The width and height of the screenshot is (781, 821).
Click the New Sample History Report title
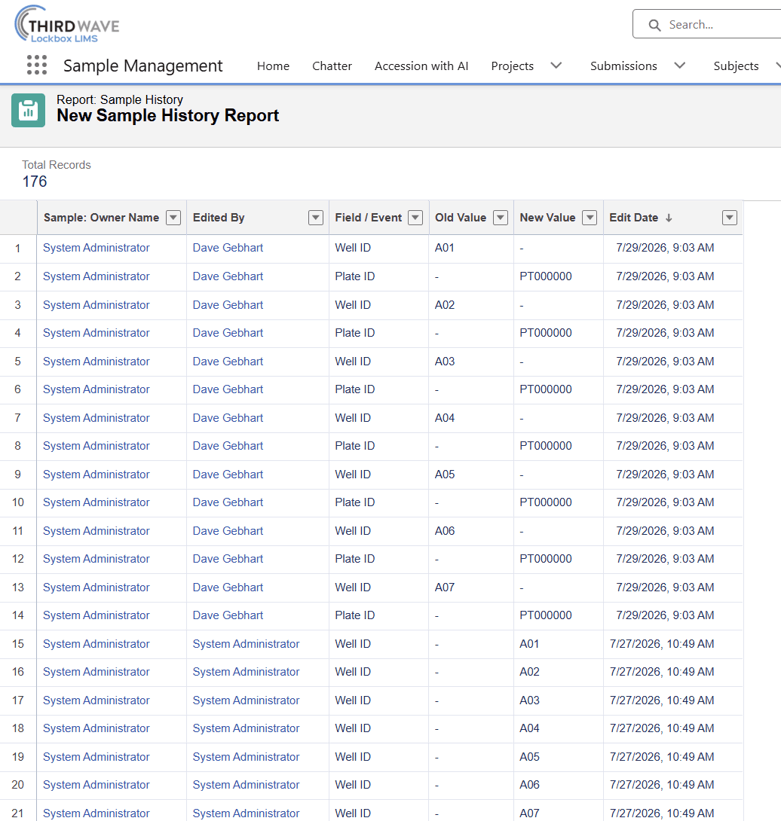[x=168, y=116]
